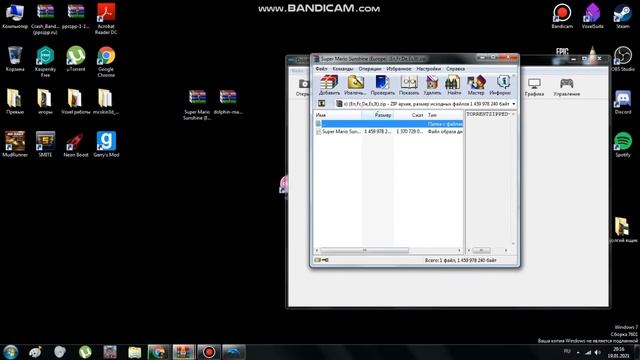Select the Steam desktop shortcut
The image size is (640, 360).
pos(623,16)
